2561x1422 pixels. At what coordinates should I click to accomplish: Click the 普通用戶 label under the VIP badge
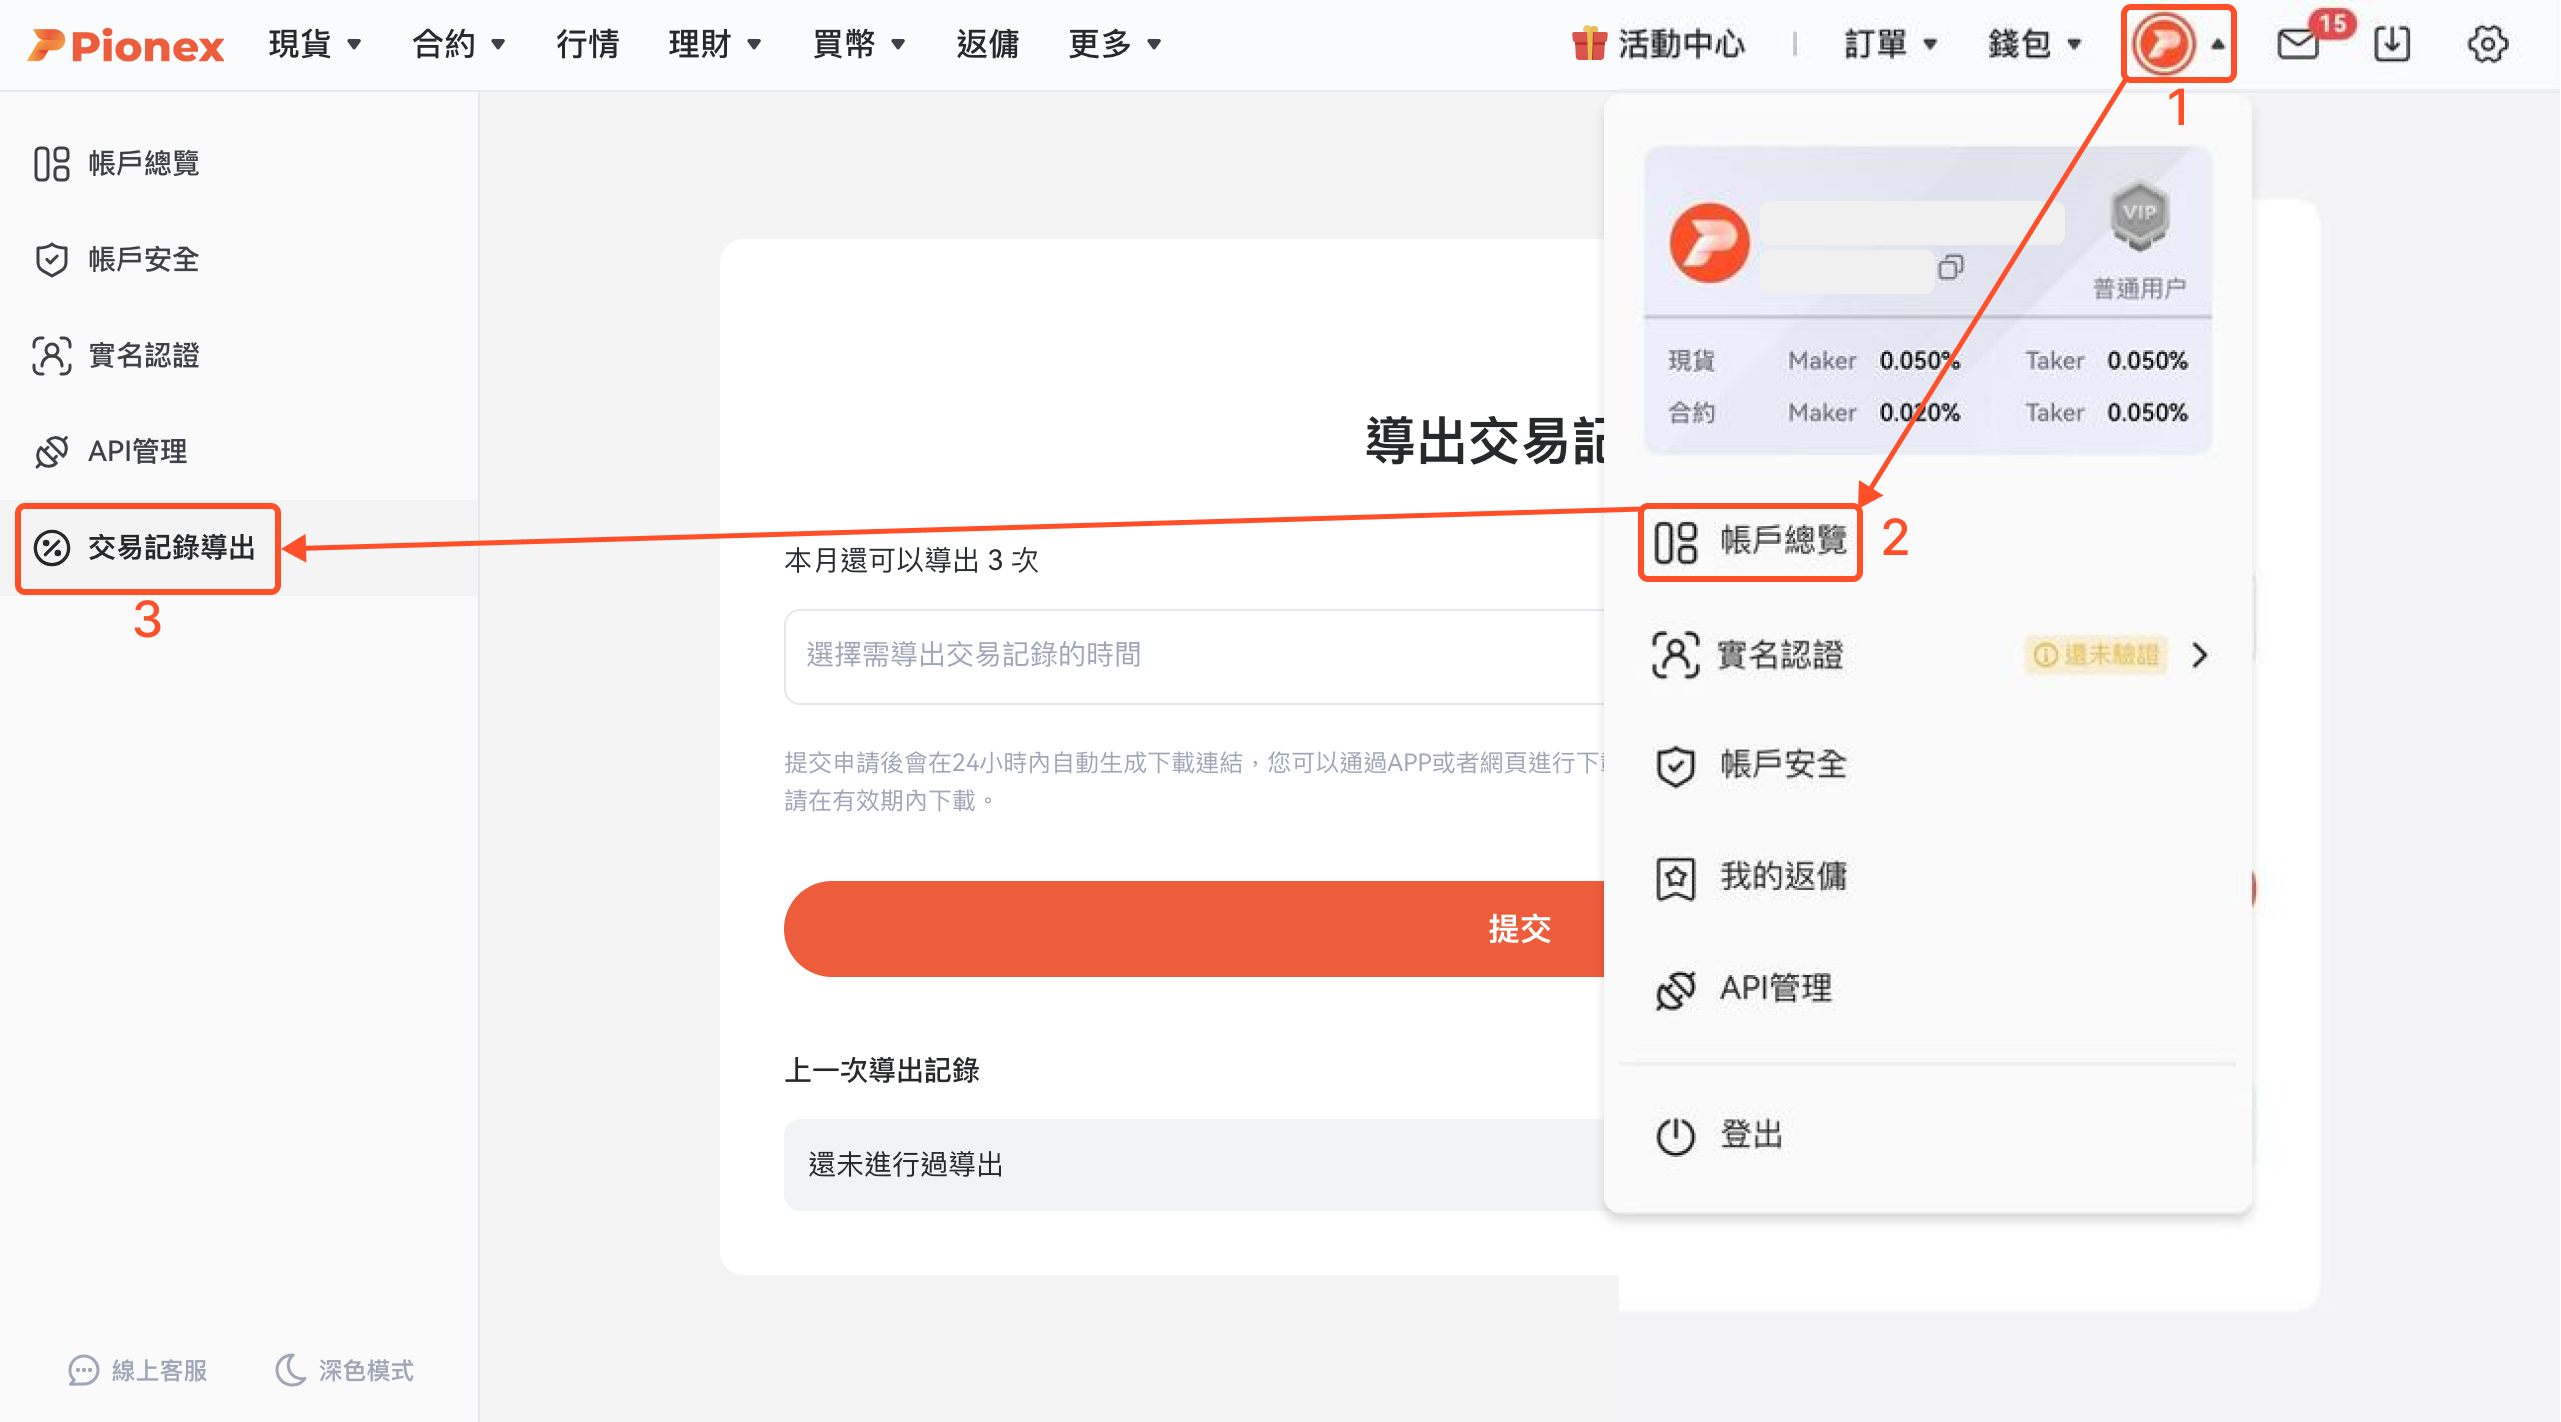pyautogui.click(x=2139, y=289)
